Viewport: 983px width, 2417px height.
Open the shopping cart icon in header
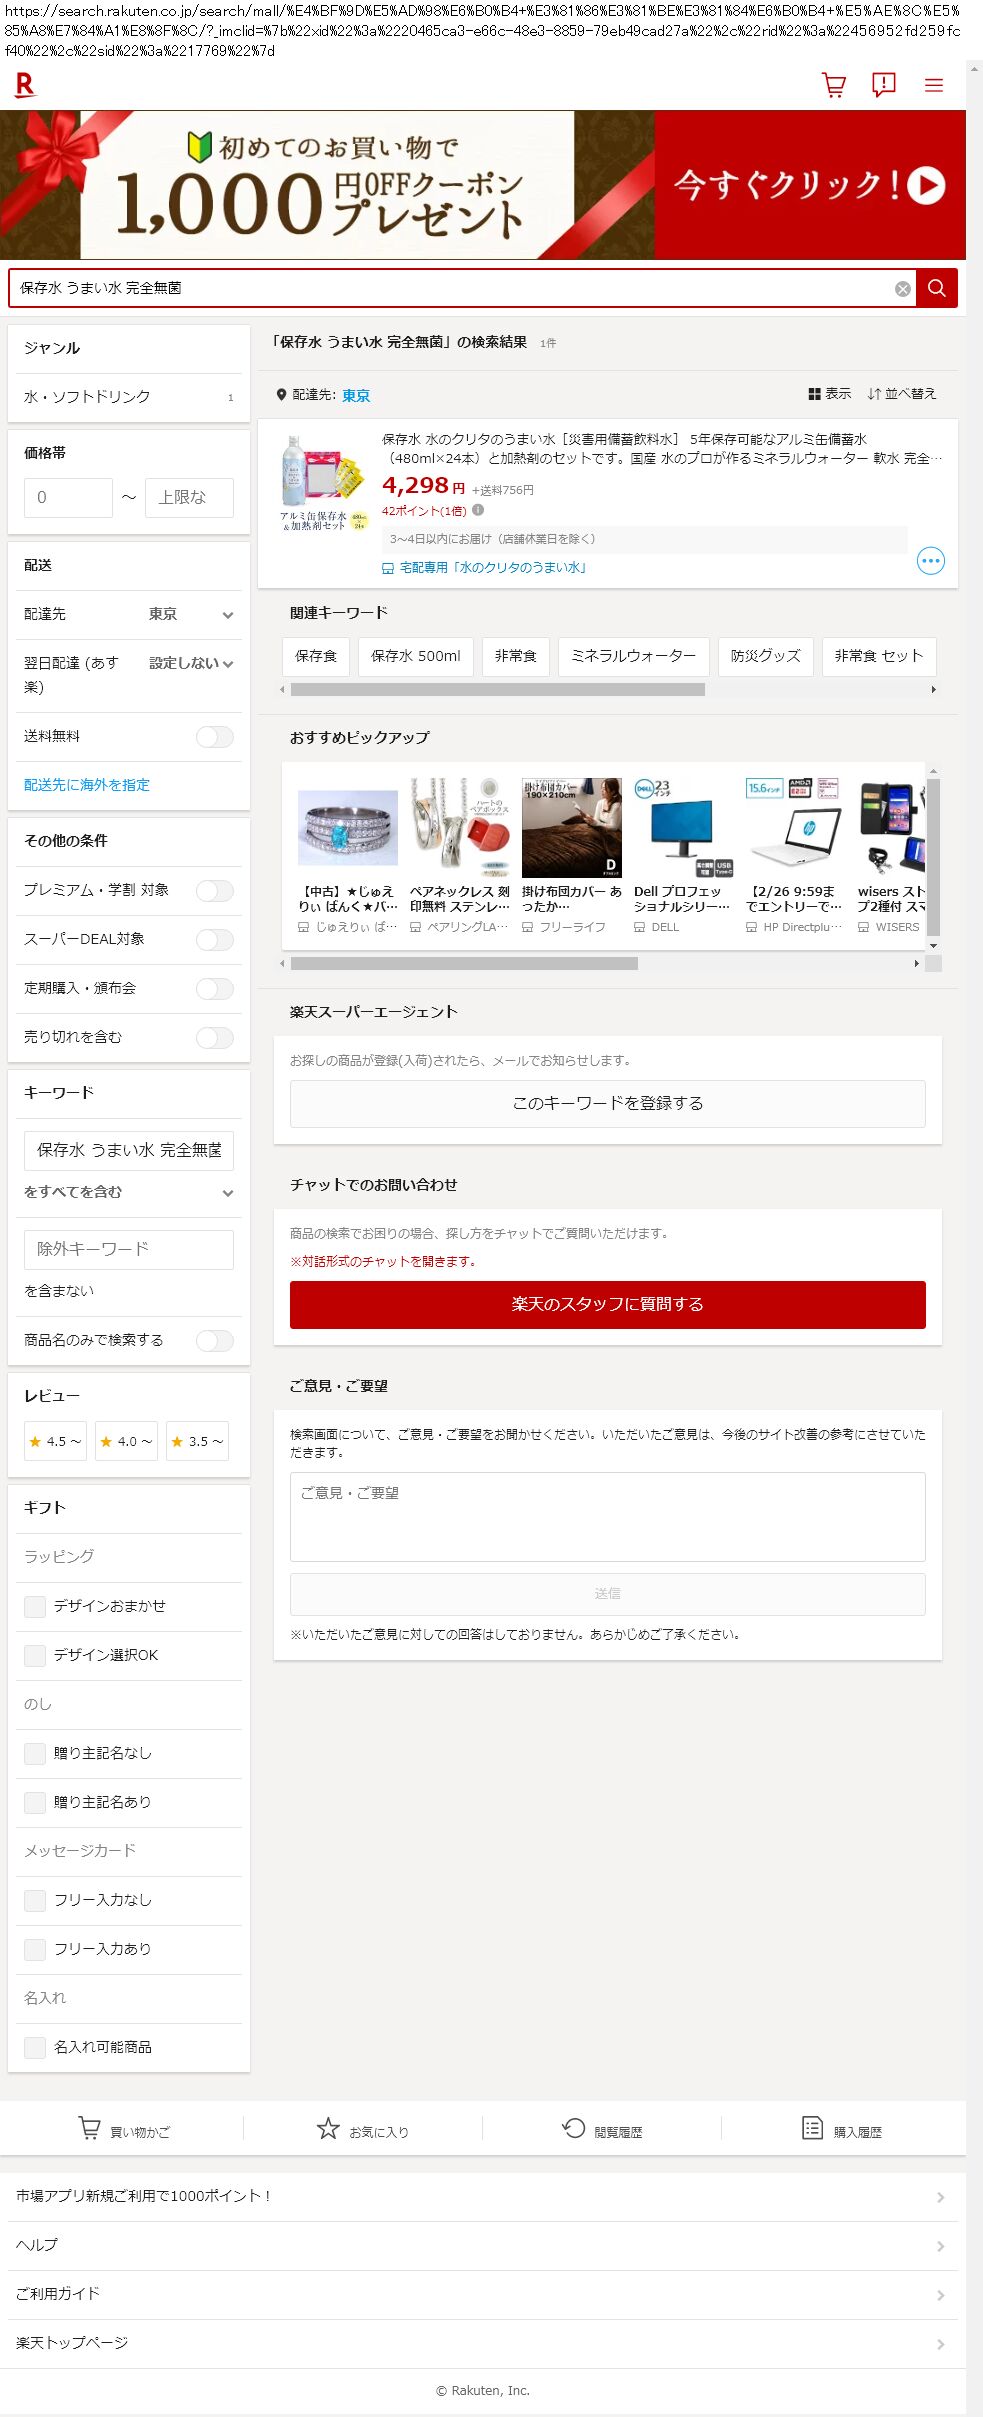(x=834, y=85)
